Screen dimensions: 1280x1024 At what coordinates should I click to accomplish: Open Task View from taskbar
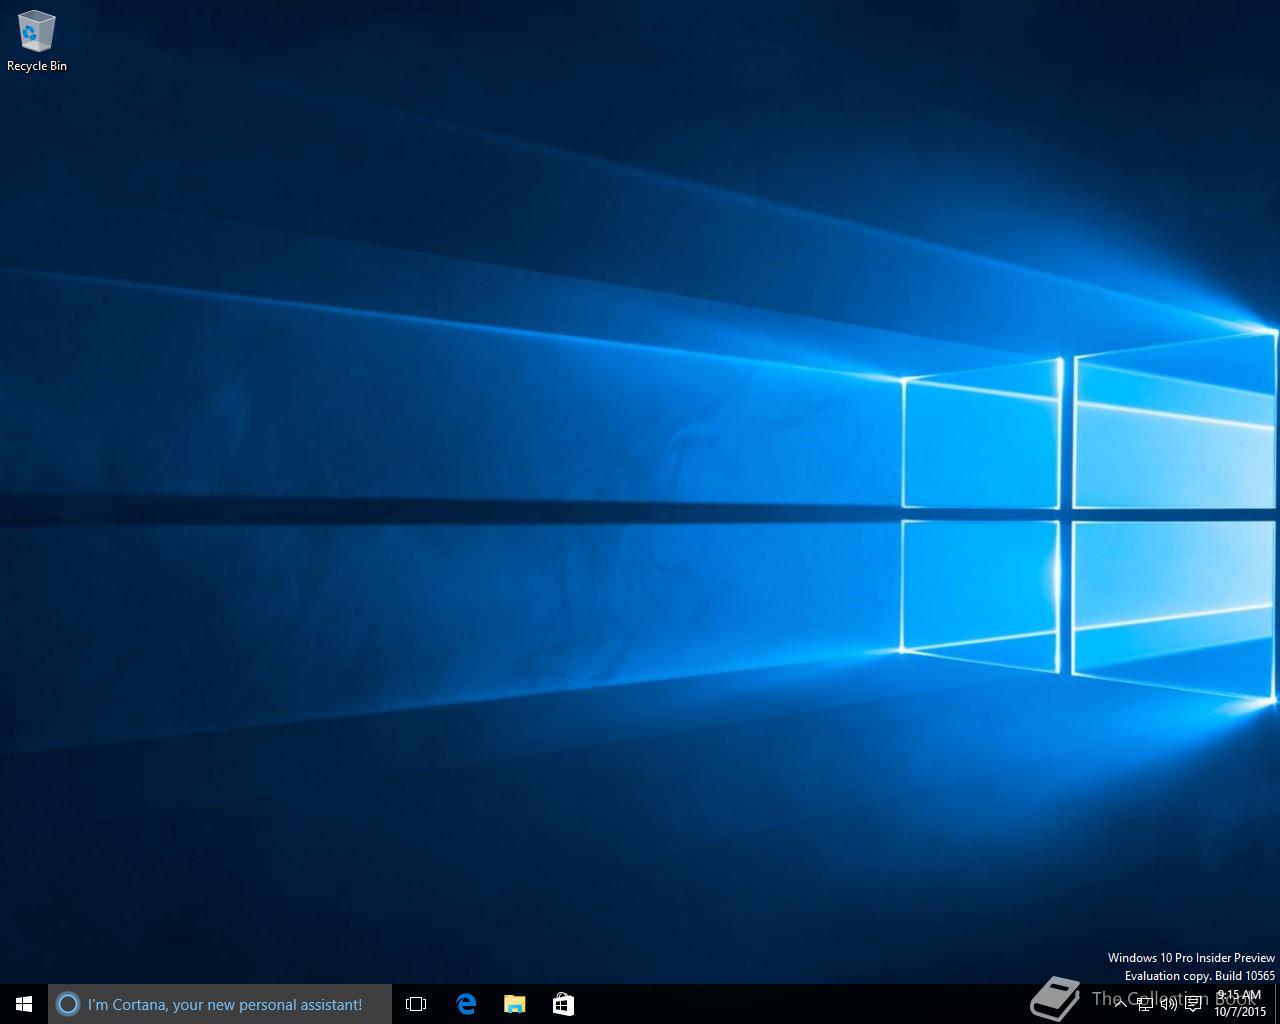click(x=416, y=1004)
